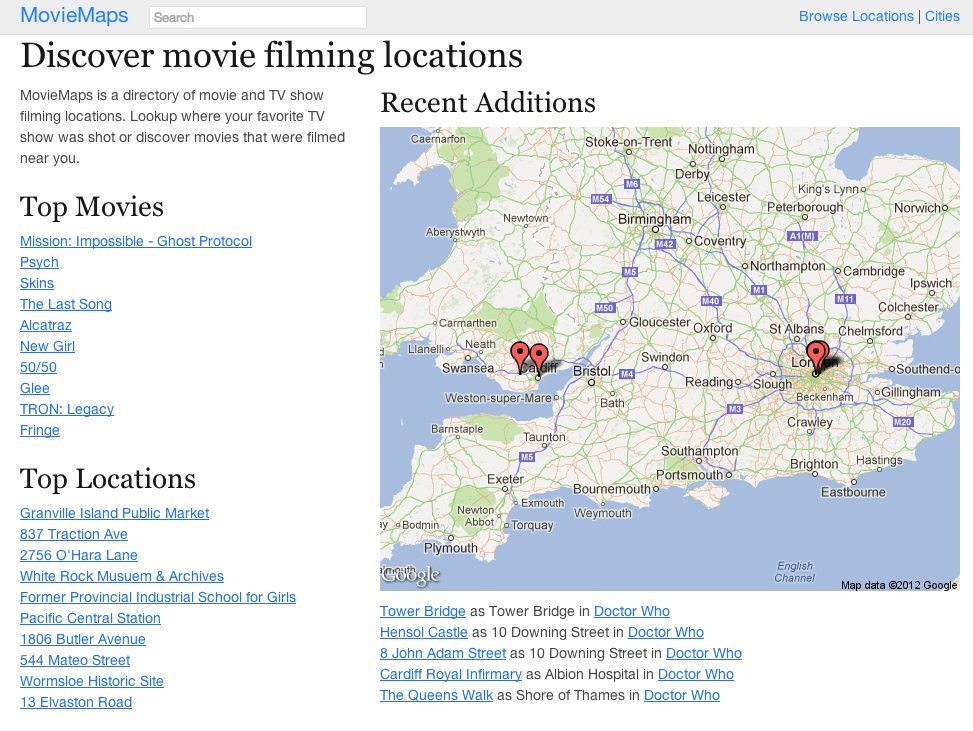Image resolution: width=973 pixels, height=731 pixels.
Task: Click the Oxford label on the map
Action: click(x=712, y=328)
